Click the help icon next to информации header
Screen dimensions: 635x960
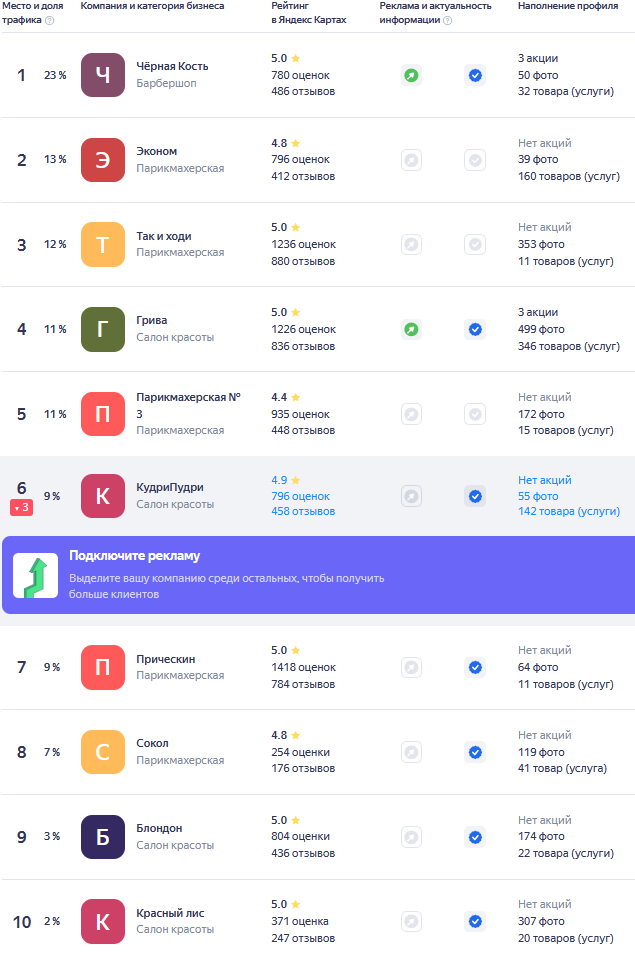pos(447,20)
